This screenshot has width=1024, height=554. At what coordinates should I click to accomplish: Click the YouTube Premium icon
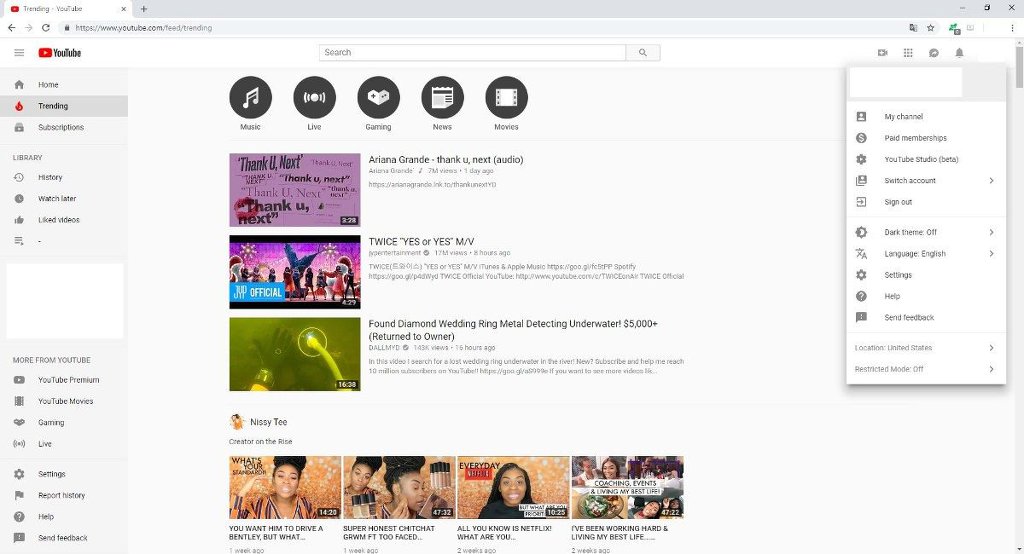pyautogui.click(x=19, y=380)
